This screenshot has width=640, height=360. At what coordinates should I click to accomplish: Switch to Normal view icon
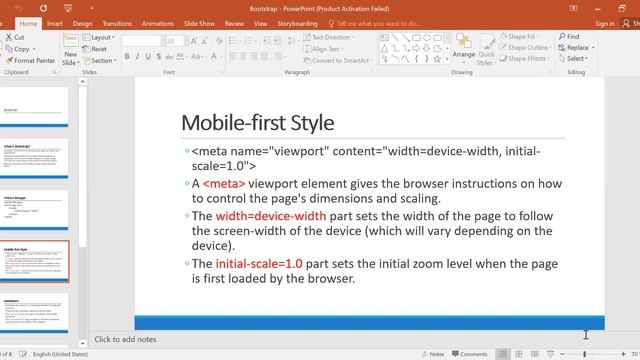click(x=503, y=354)
